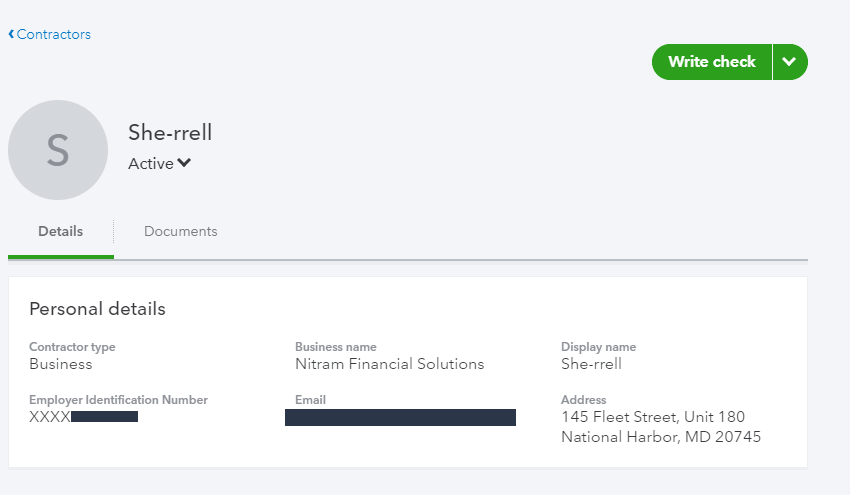Screen dimensions: 850x495
Task: Click the Personal details section heading
Action: [x=97, y=309]
